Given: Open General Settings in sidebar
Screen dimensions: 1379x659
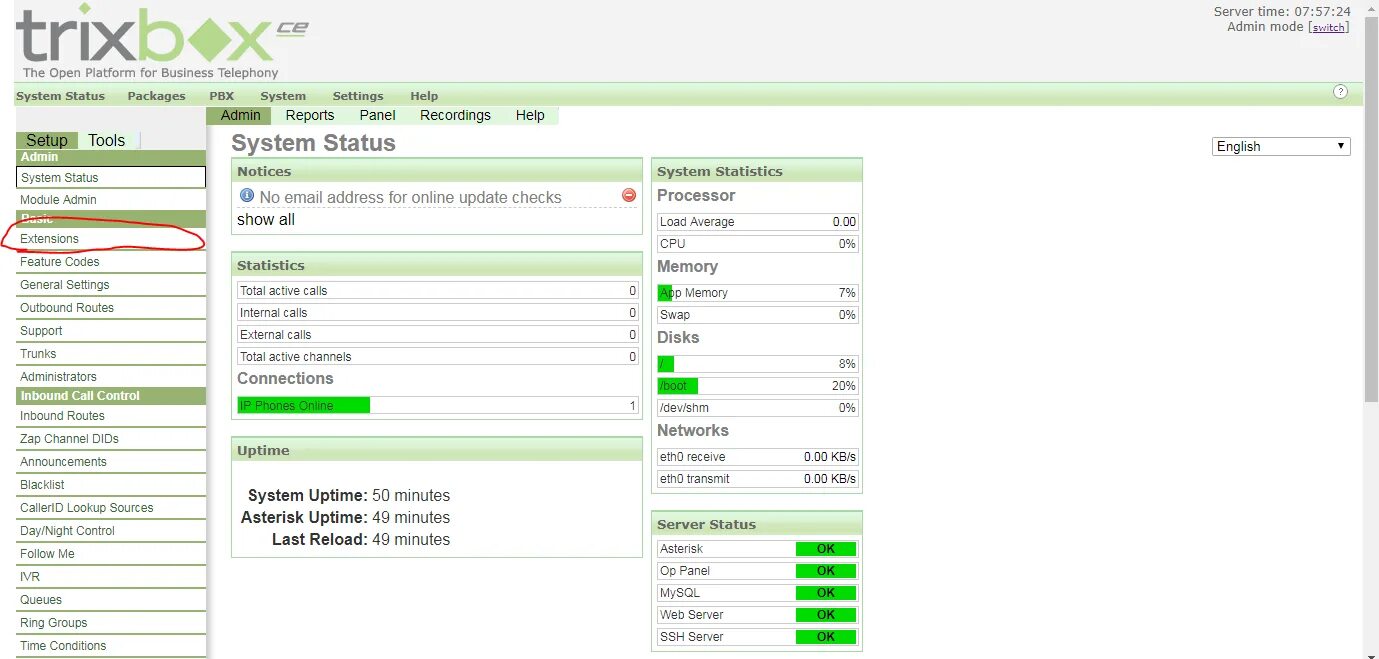Looking at the screenshot, I should tap(111, 285).
